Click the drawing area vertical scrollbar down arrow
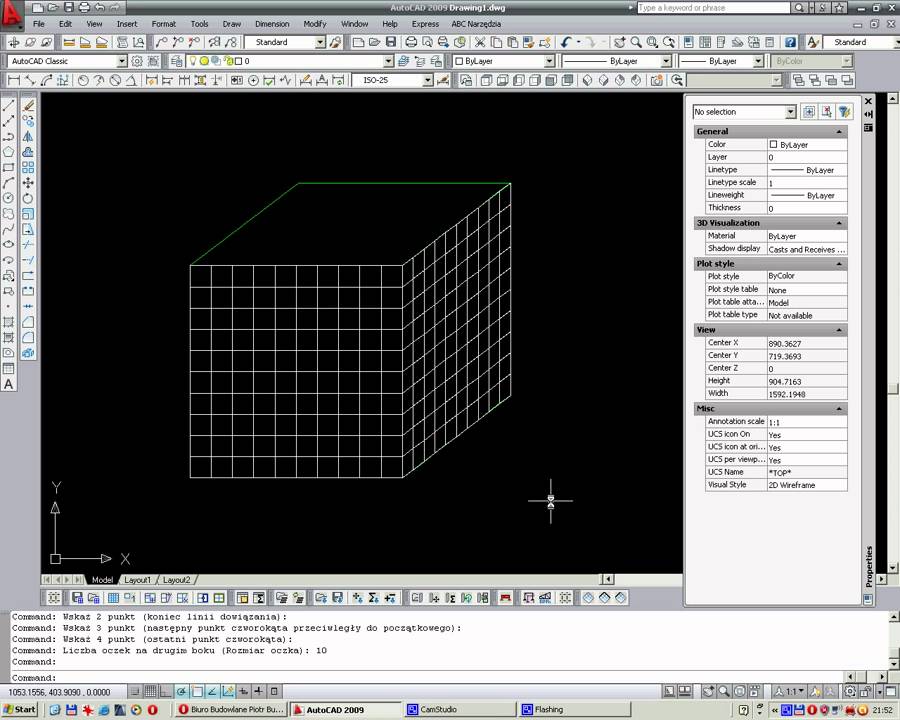 893,568
